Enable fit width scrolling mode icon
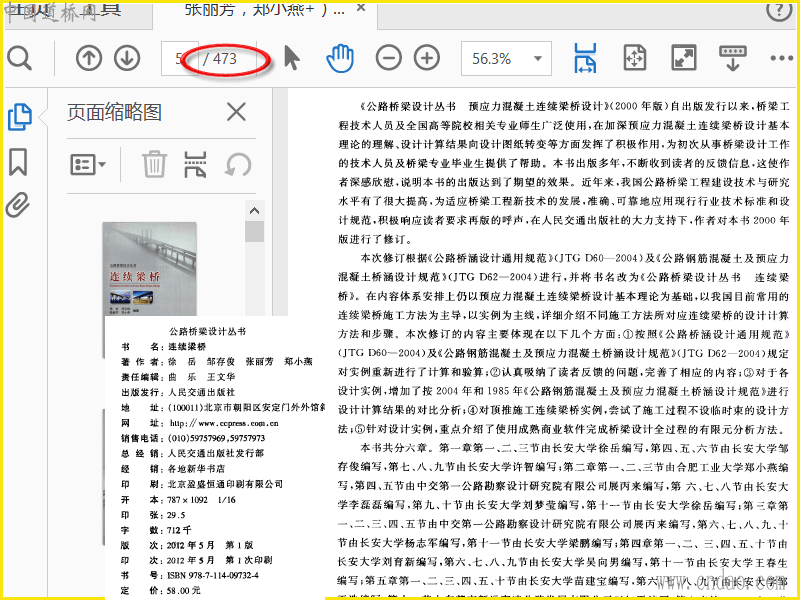 (x=585, y=58)
